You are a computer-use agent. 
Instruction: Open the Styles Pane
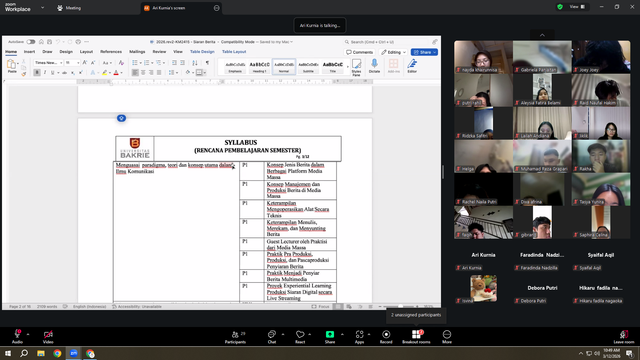click(x=356, y=67)
